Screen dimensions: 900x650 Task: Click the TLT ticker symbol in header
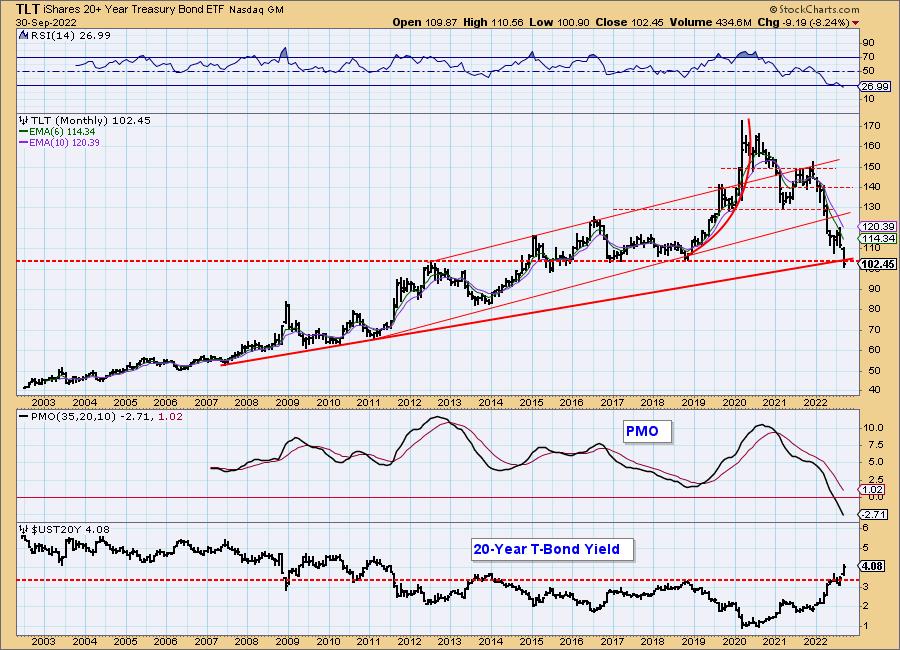point(28,9)
